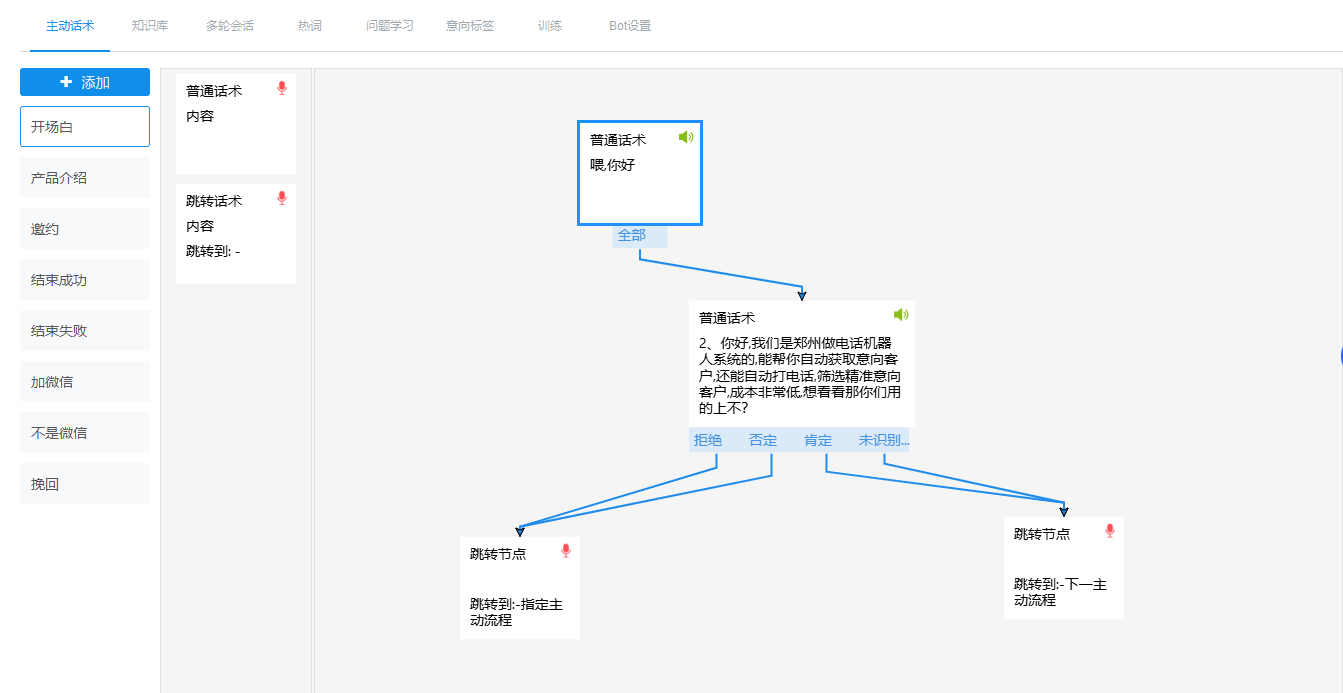Select 邀约 in the flow list

pos(85,229)
